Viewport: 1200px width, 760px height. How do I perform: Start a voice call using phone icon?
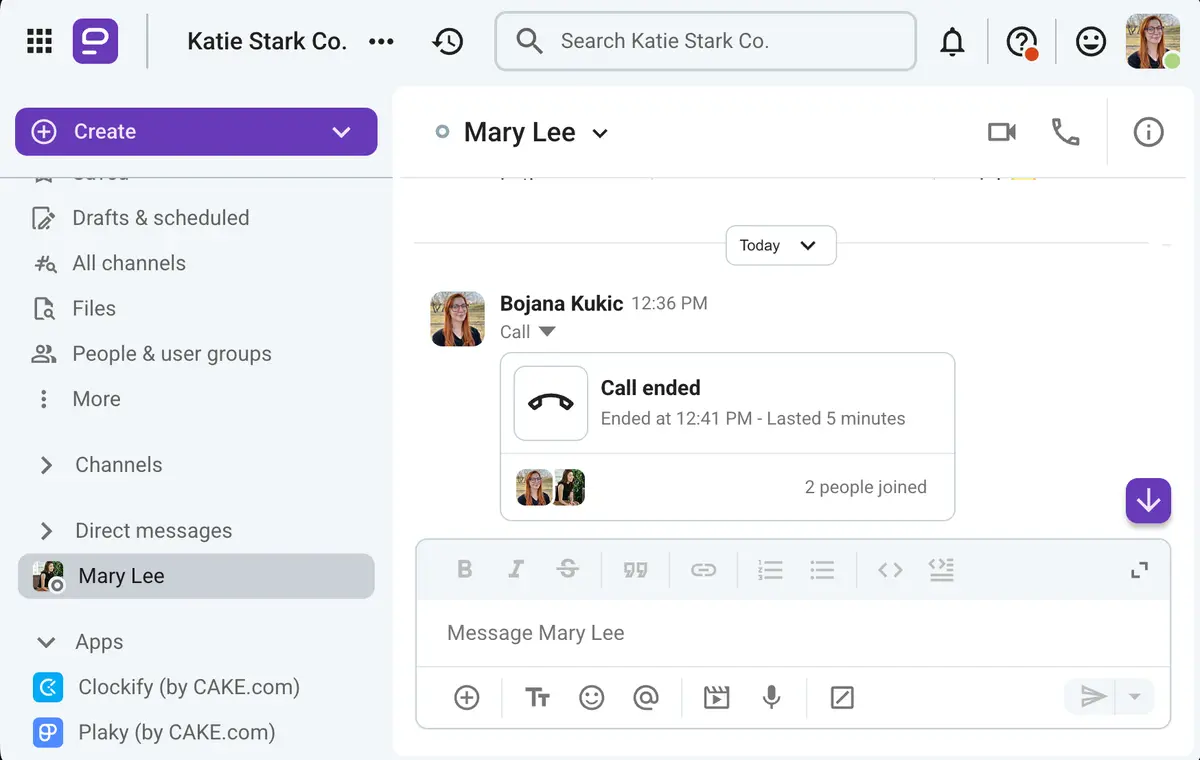[x=1065, y=132]
